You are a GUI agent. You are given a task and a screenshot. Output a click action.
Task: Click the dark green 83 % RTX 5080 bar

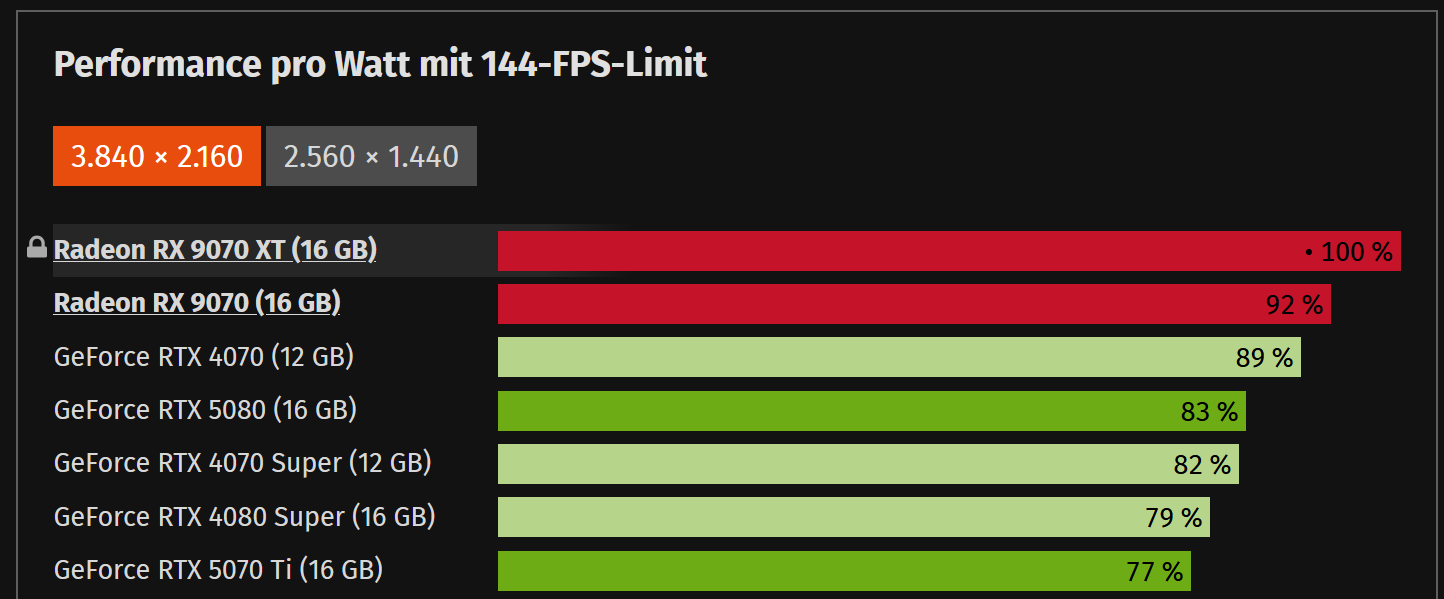click(872, 411)
